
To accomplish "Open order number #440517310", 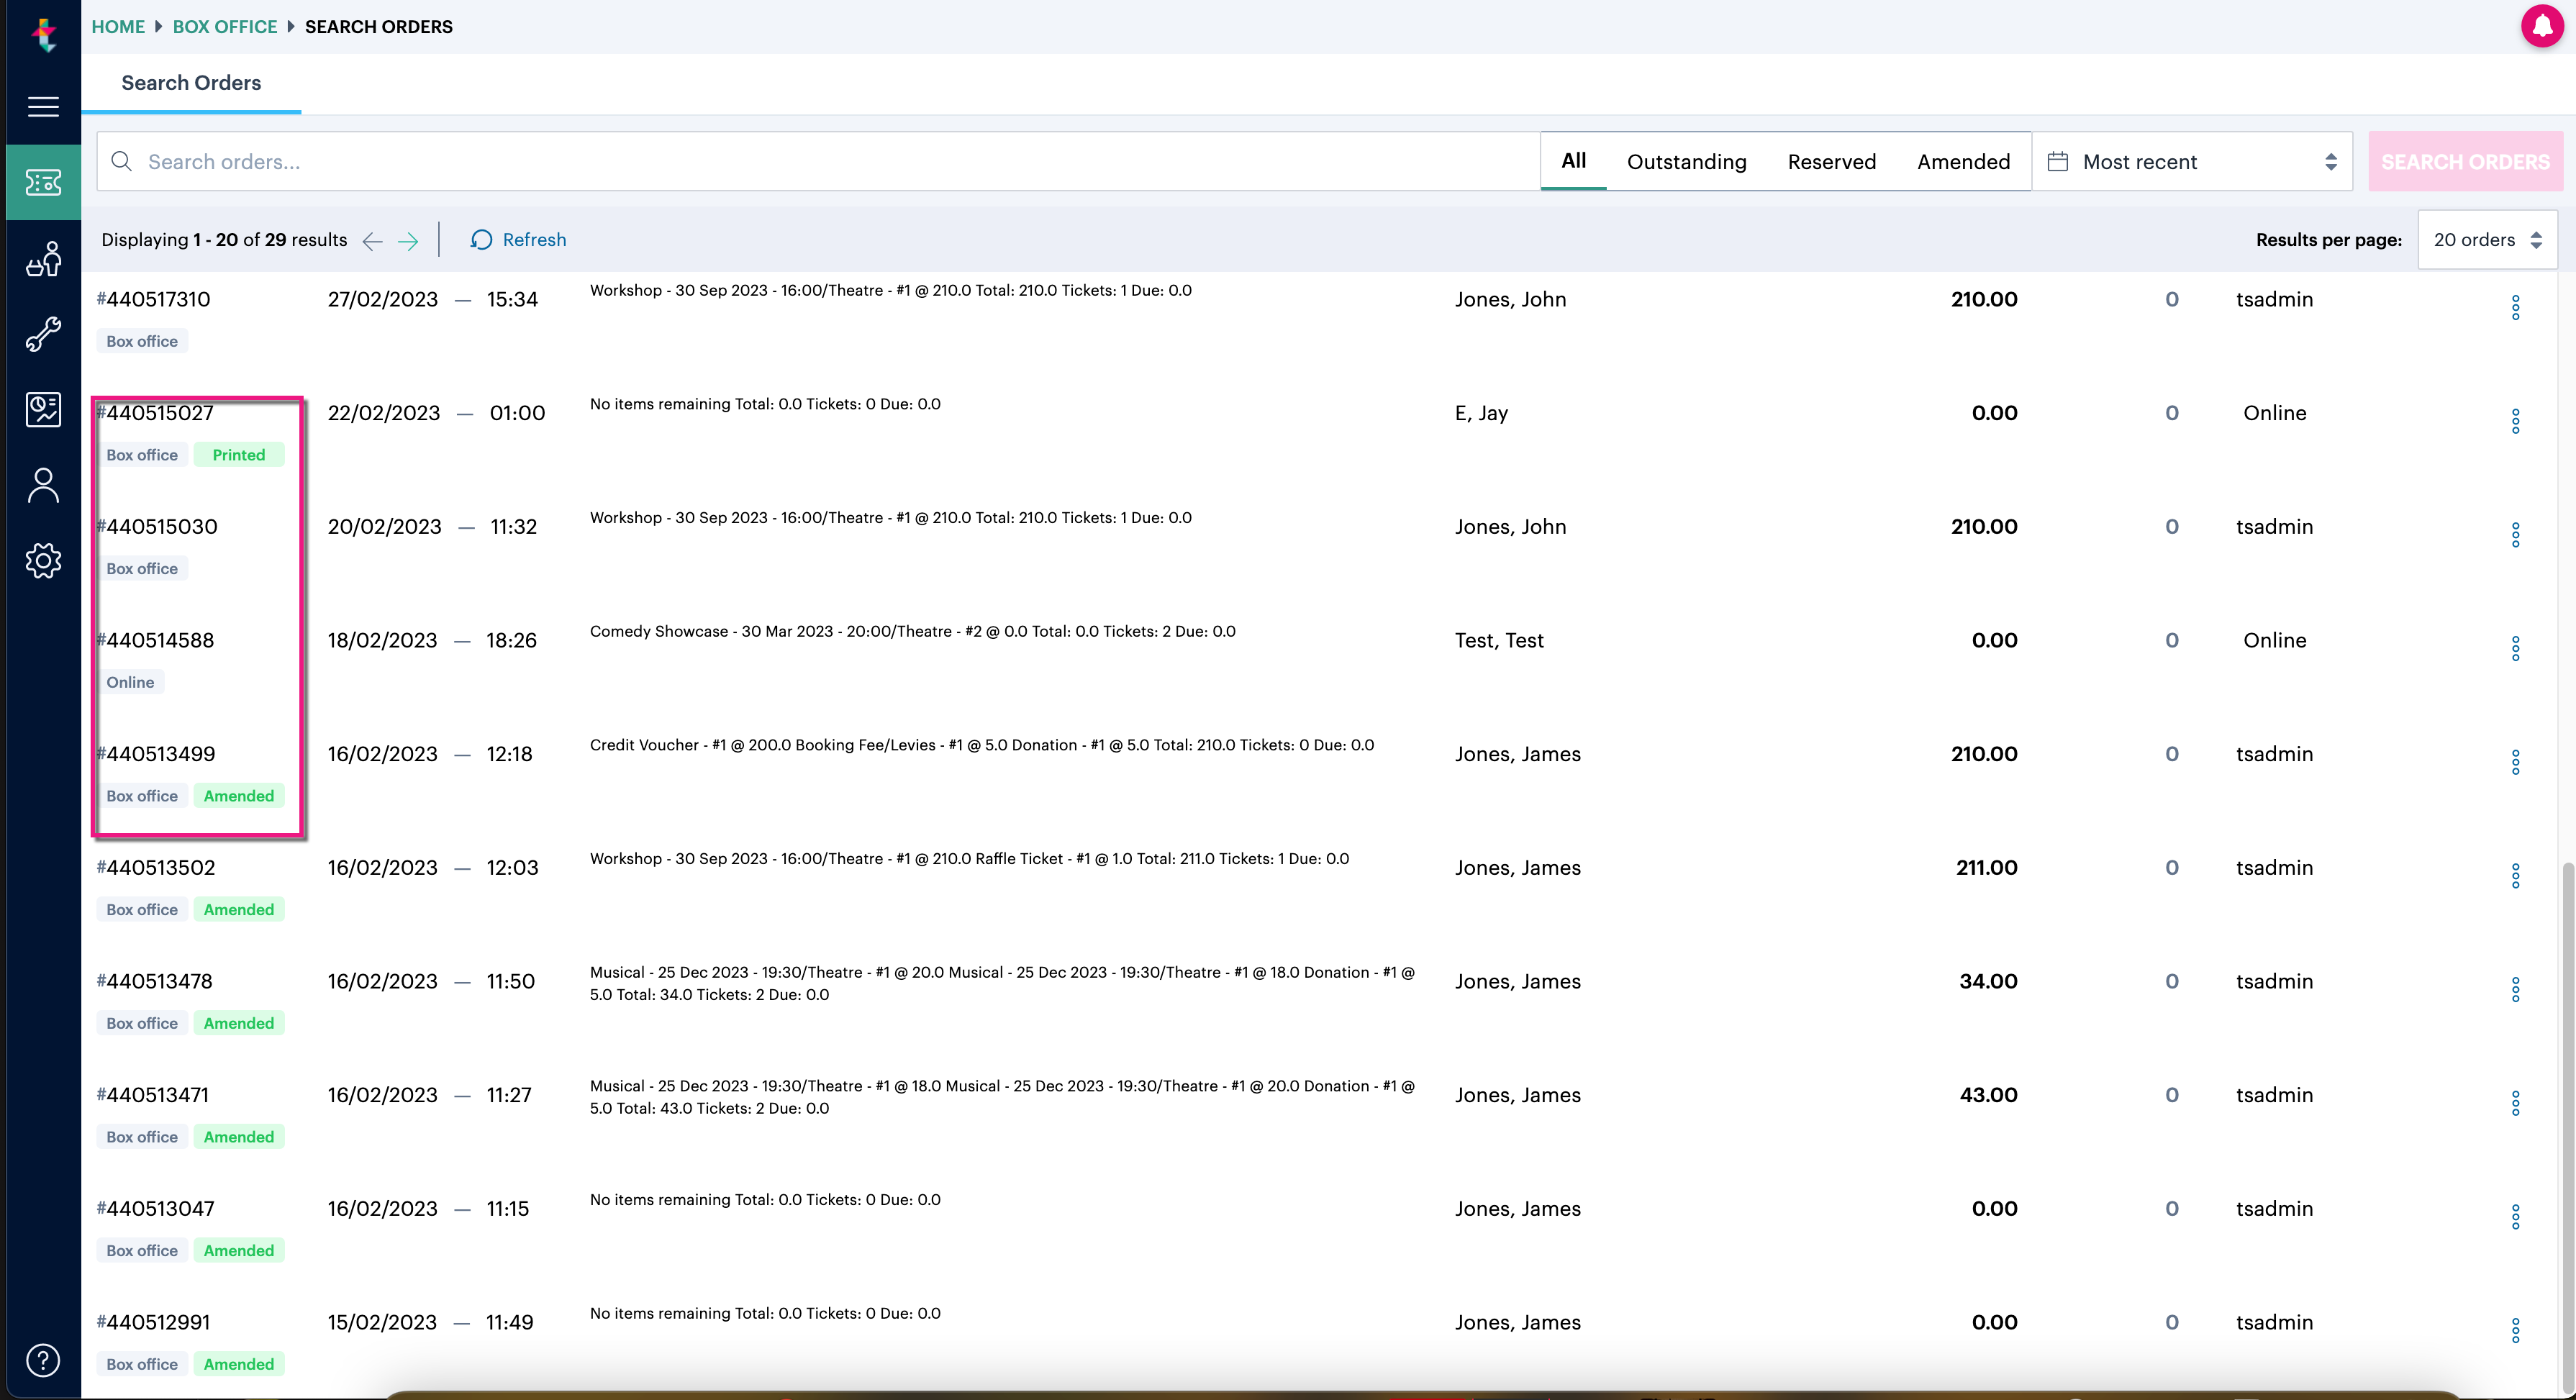I will tap(153, 299).
